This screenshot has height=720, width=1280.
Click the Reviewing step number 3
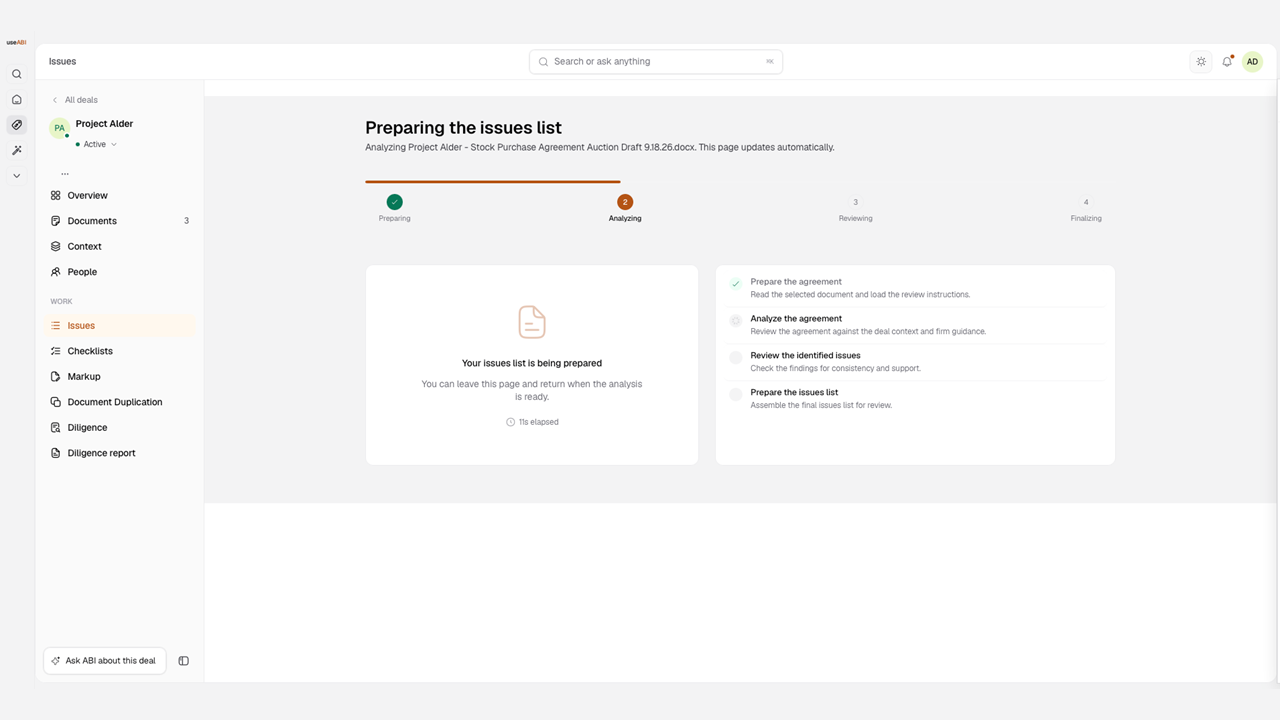[856, 202]
